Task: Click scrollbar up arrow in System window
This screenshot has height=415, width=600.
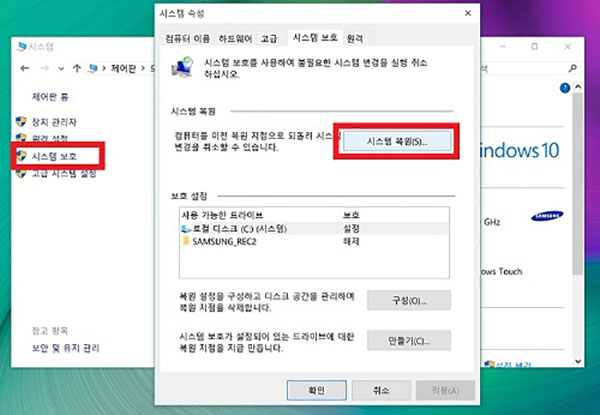Action: coord(578,87)
